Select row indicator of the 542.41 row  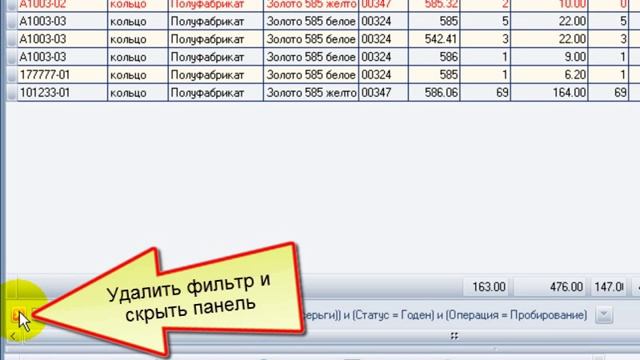(12, 39)
